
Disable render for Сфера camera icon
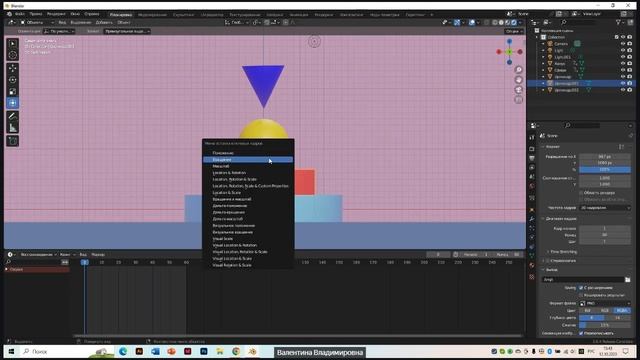pos(629,70)
